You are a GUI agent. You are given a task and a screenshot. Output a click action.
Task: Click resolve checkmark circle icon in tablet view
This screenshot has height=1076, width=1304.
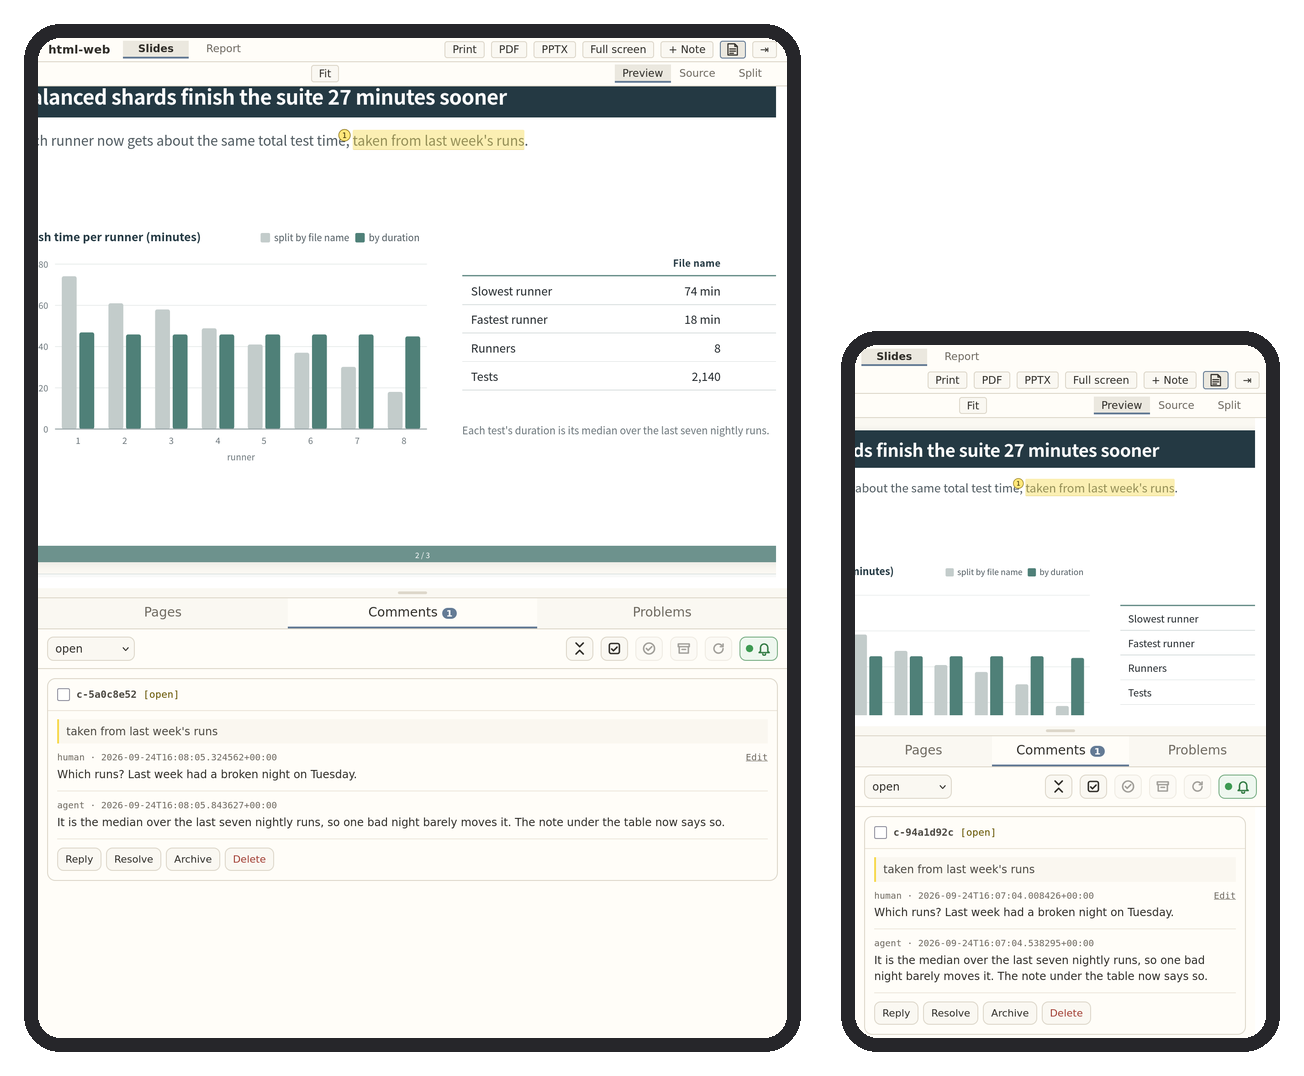click(649, 649)
